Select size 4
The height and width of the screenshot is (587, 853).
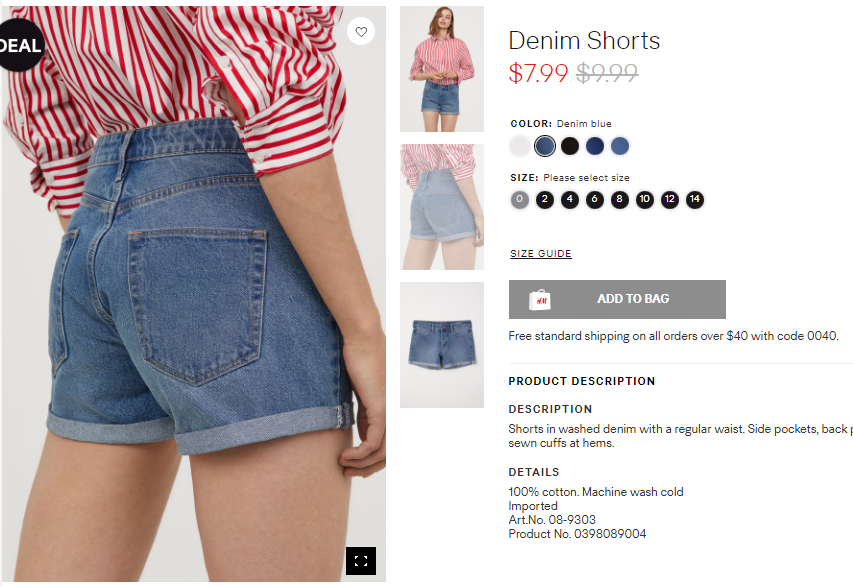coord(570,200)
